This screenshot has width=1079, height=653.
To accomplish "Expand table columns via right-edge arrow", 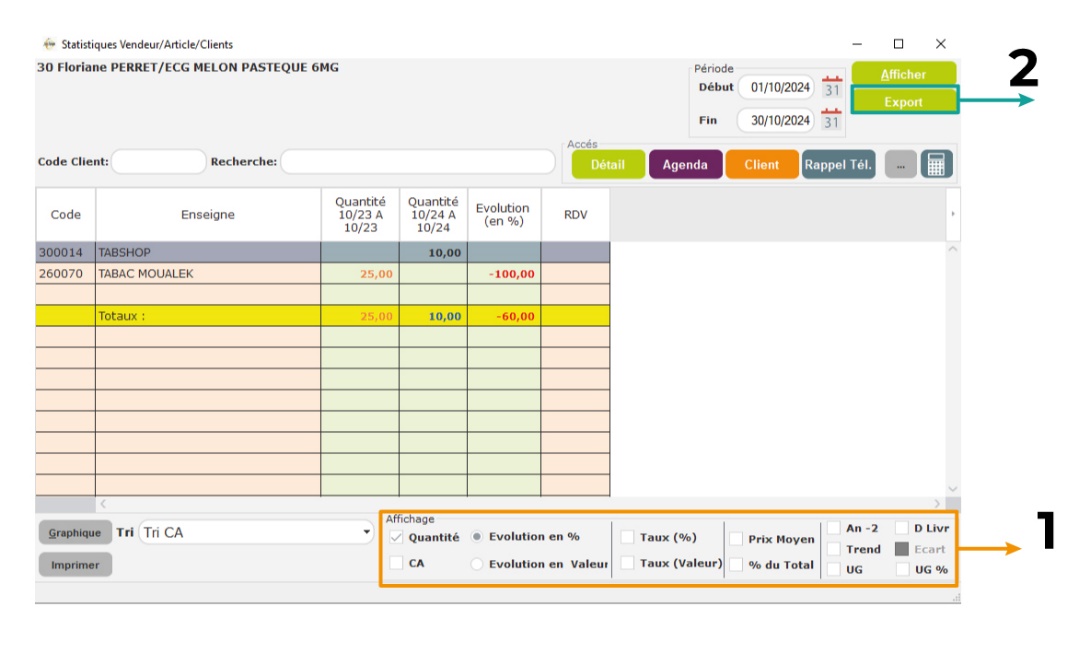I will 952,214.
